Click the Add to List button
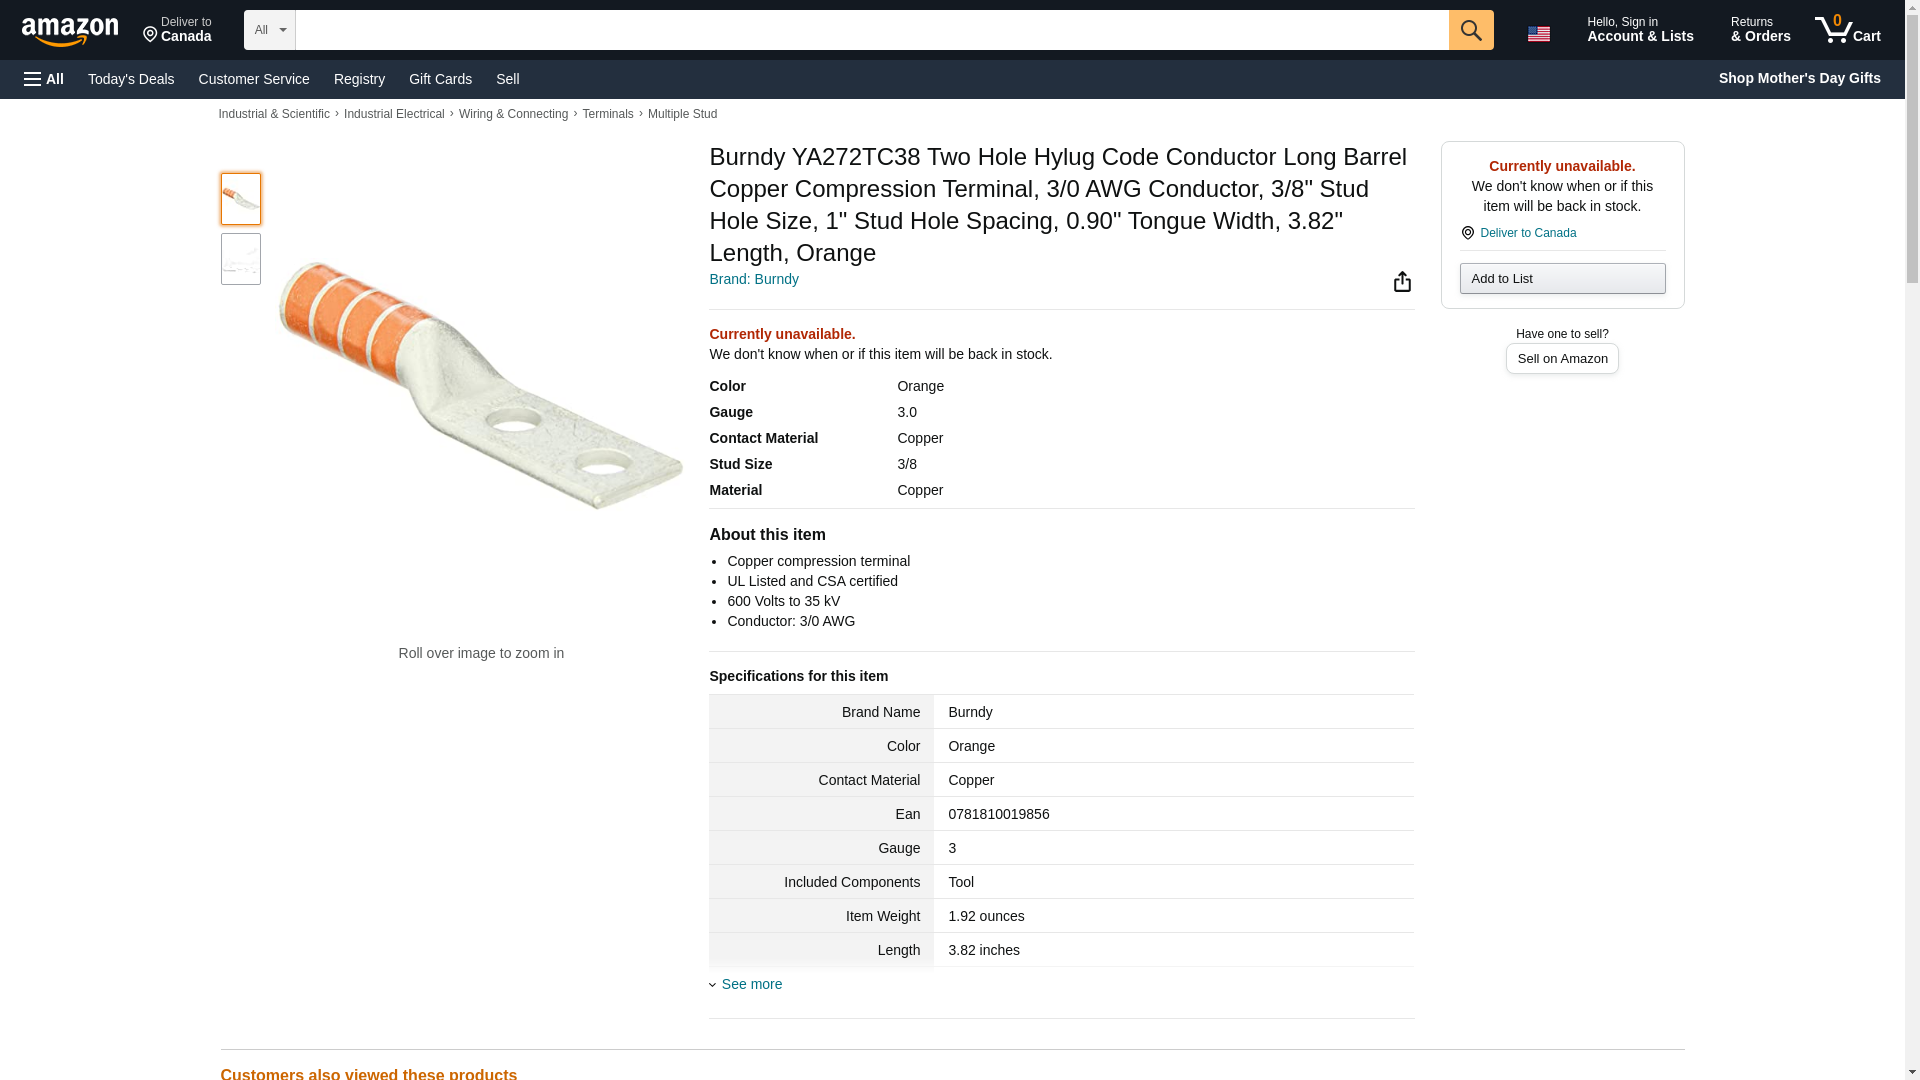 [1562, 279]
